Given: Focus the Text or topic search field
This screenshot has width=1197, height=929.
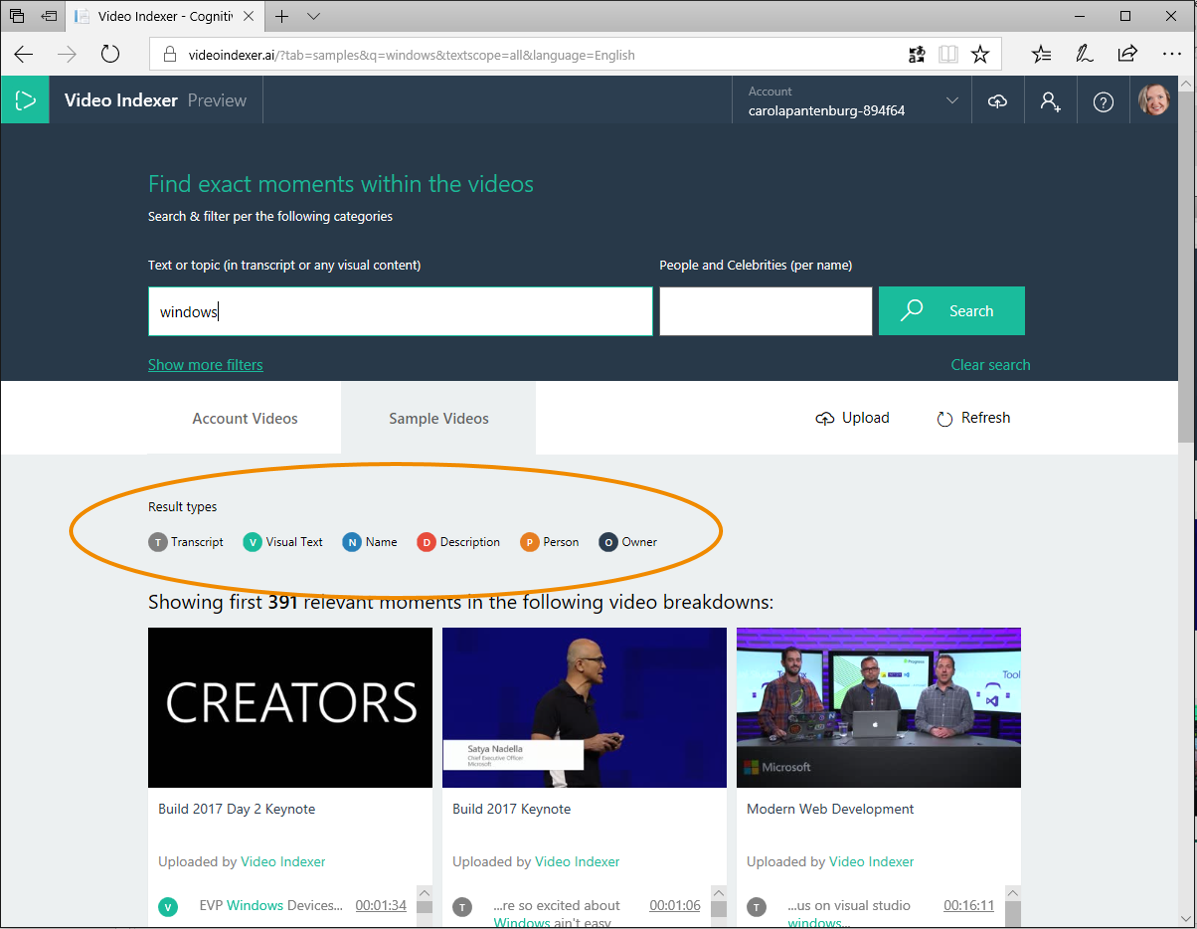Looking at the screenshot, I should [400, 311].
